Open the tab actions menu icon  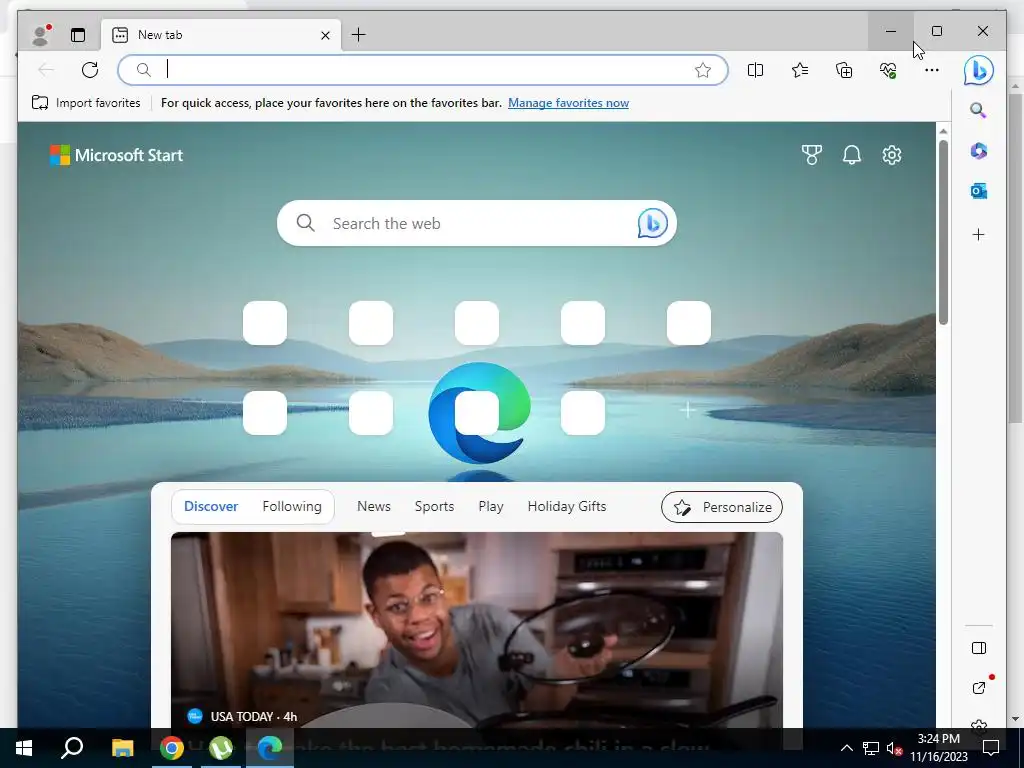[x=78, y=35]
